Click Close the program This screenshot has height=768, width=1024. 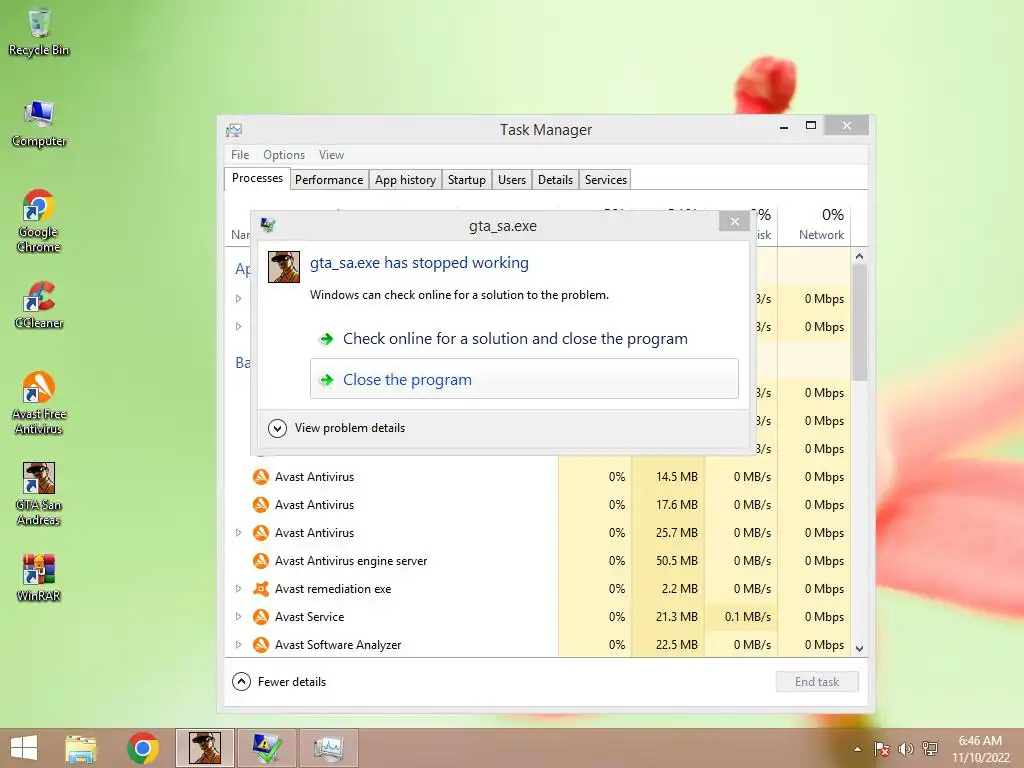tap(524, 379)
